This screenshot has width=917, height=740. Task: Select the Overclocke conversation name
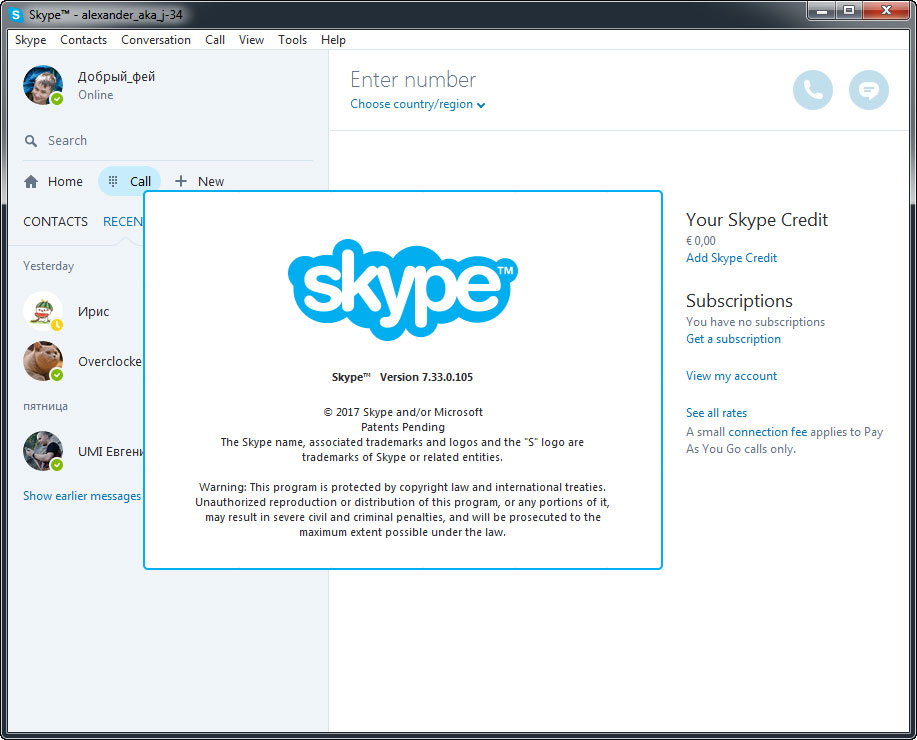(x=110, y=362)
